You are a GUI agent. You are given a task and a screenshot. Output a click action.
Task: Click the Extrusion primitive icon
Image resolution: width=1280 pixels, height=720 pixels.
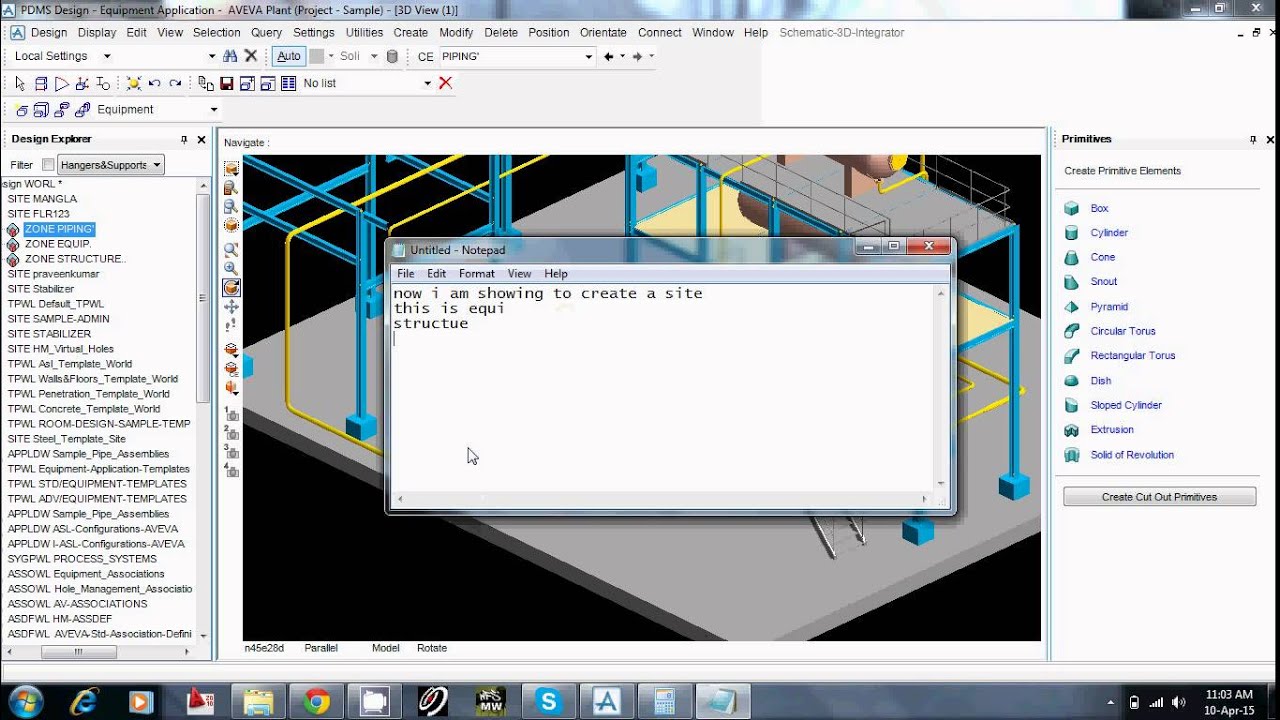[1072, 430]
